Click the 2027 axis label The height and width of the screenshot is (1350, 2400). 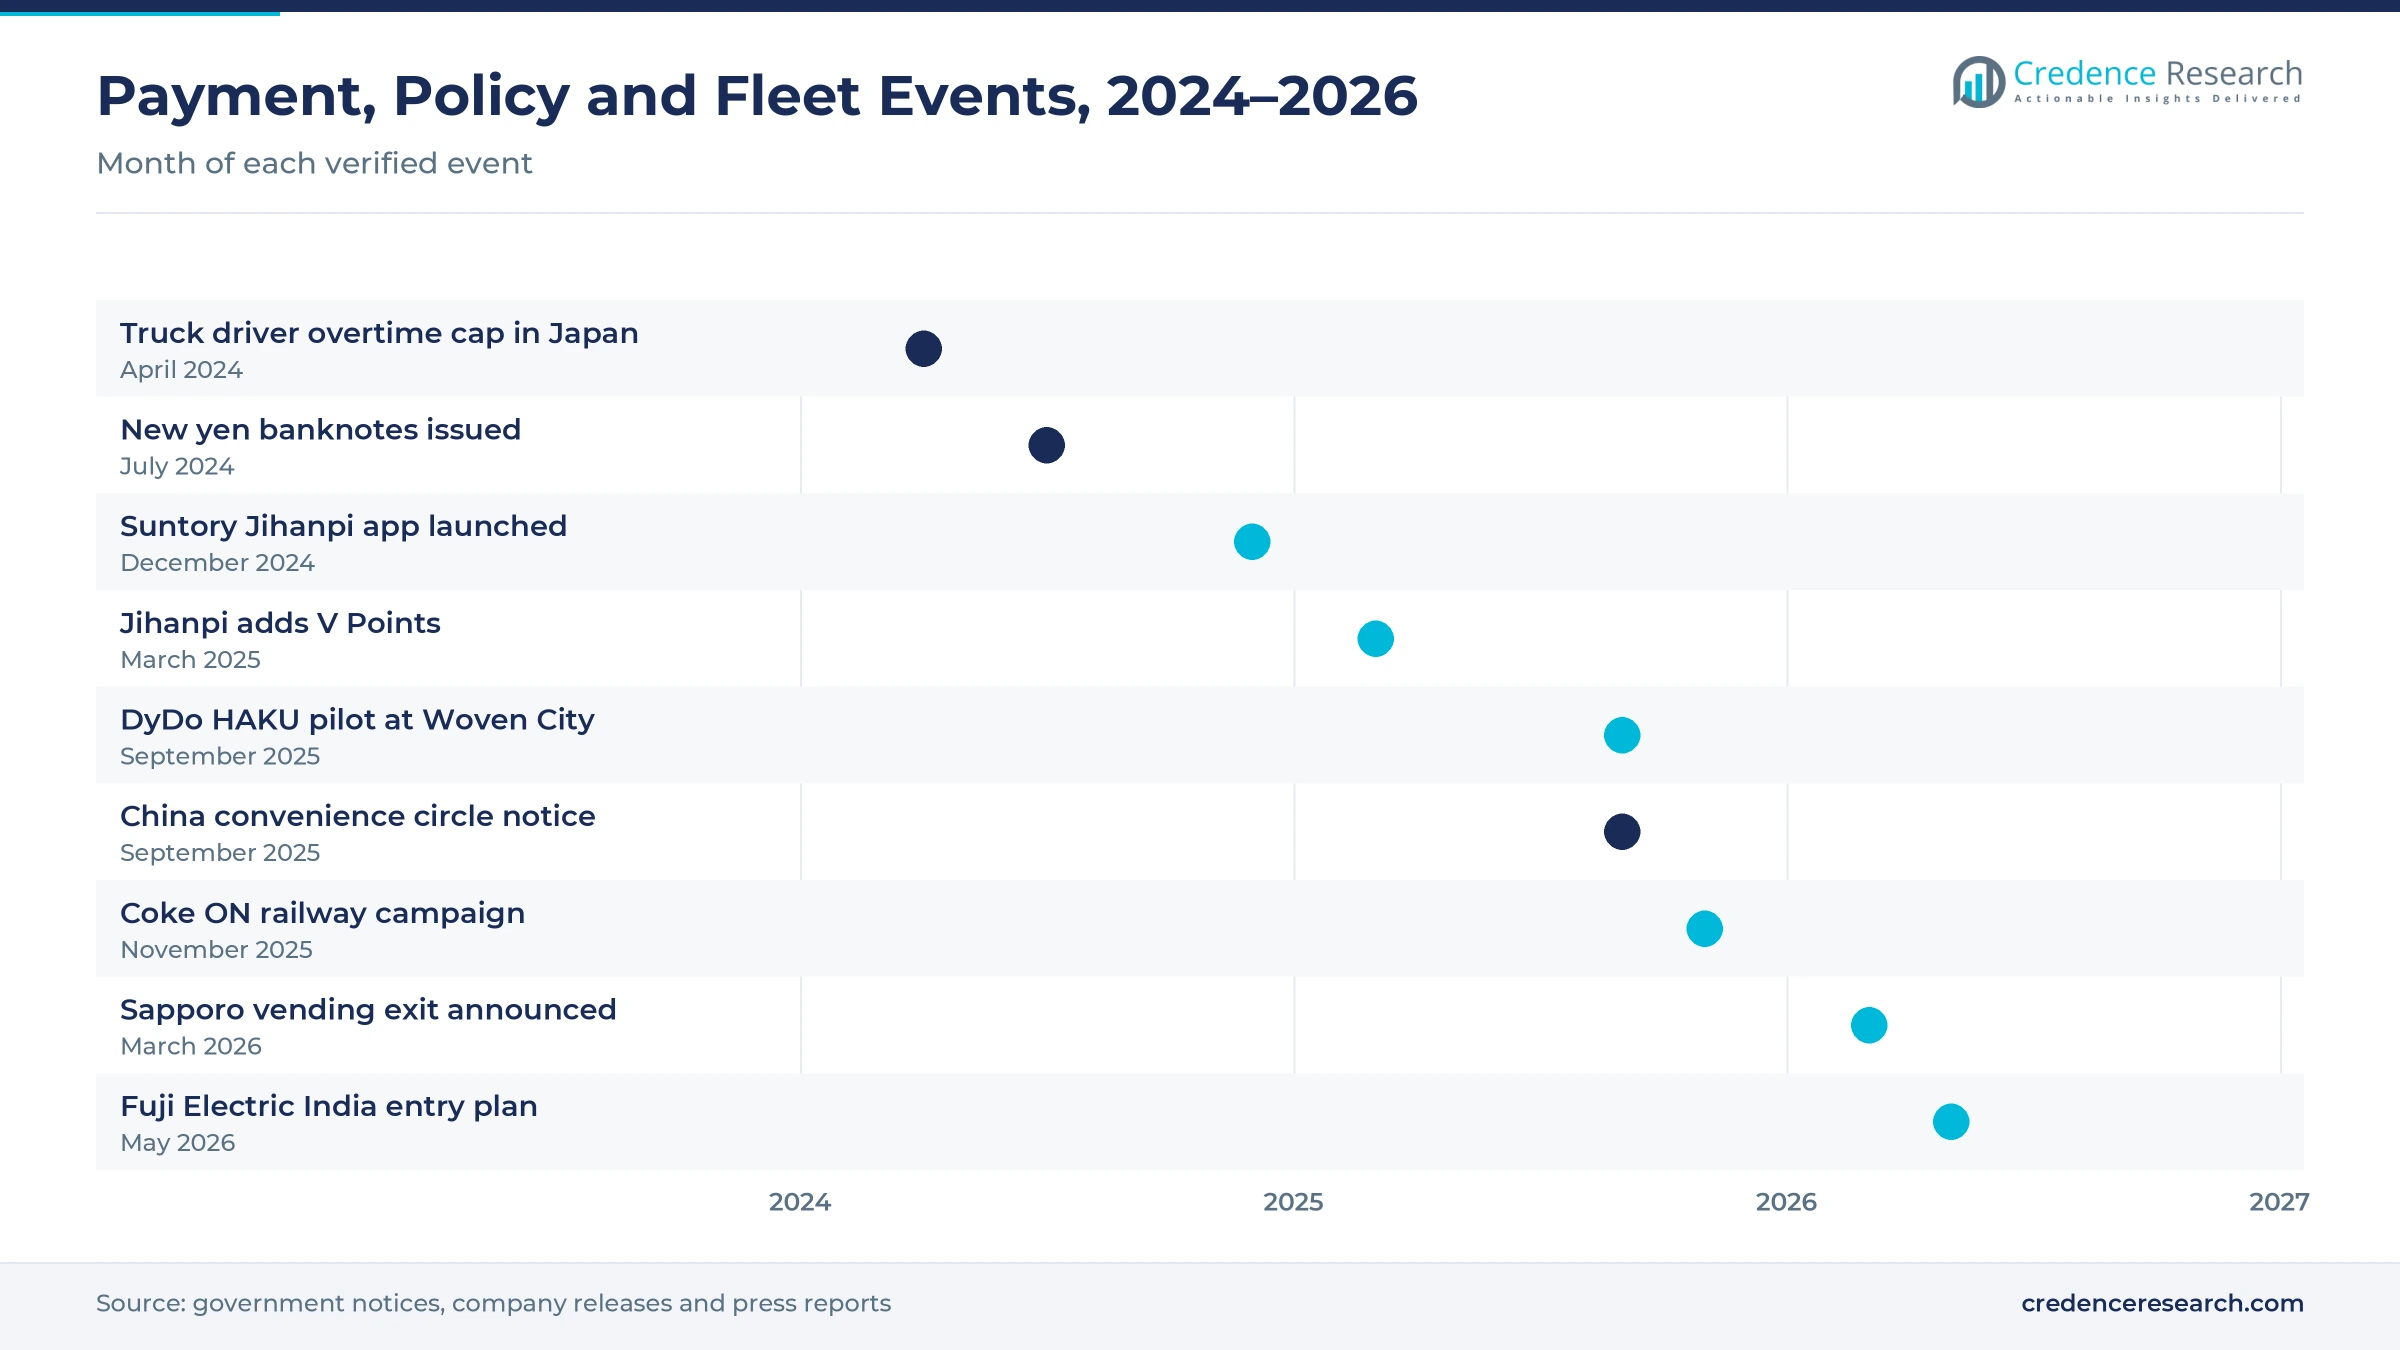[x=2279, y=1202]
